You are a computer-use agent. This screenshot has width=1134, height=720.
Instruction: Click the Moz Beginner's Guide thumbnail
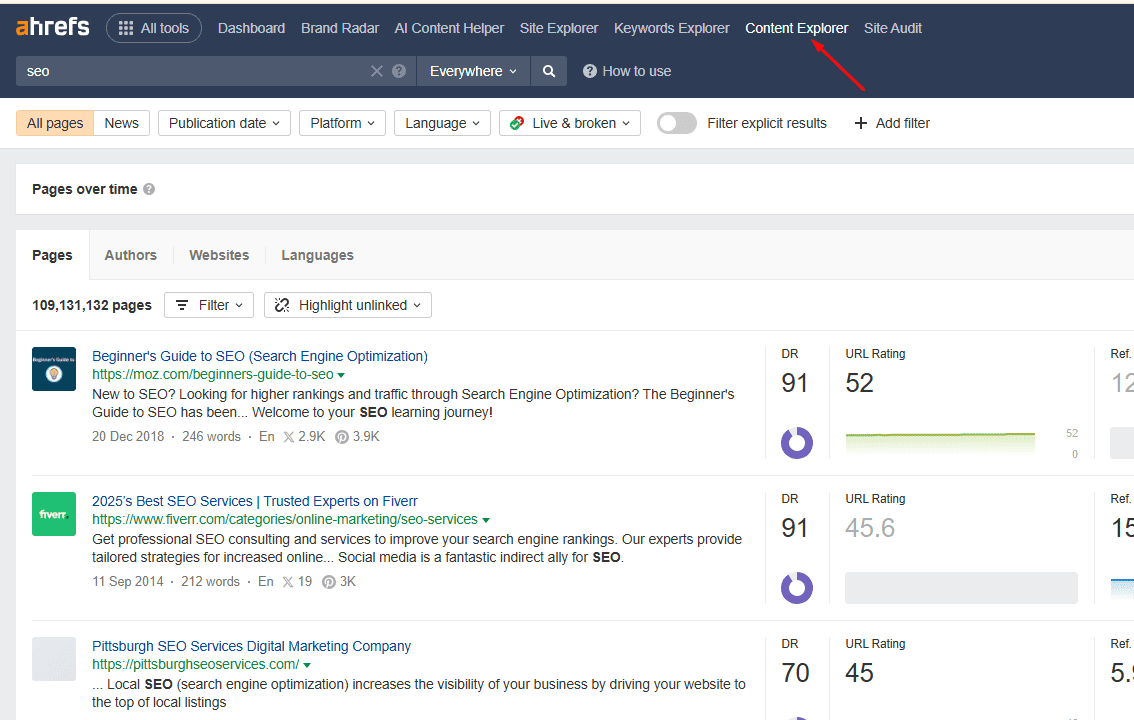coord(54,369)
